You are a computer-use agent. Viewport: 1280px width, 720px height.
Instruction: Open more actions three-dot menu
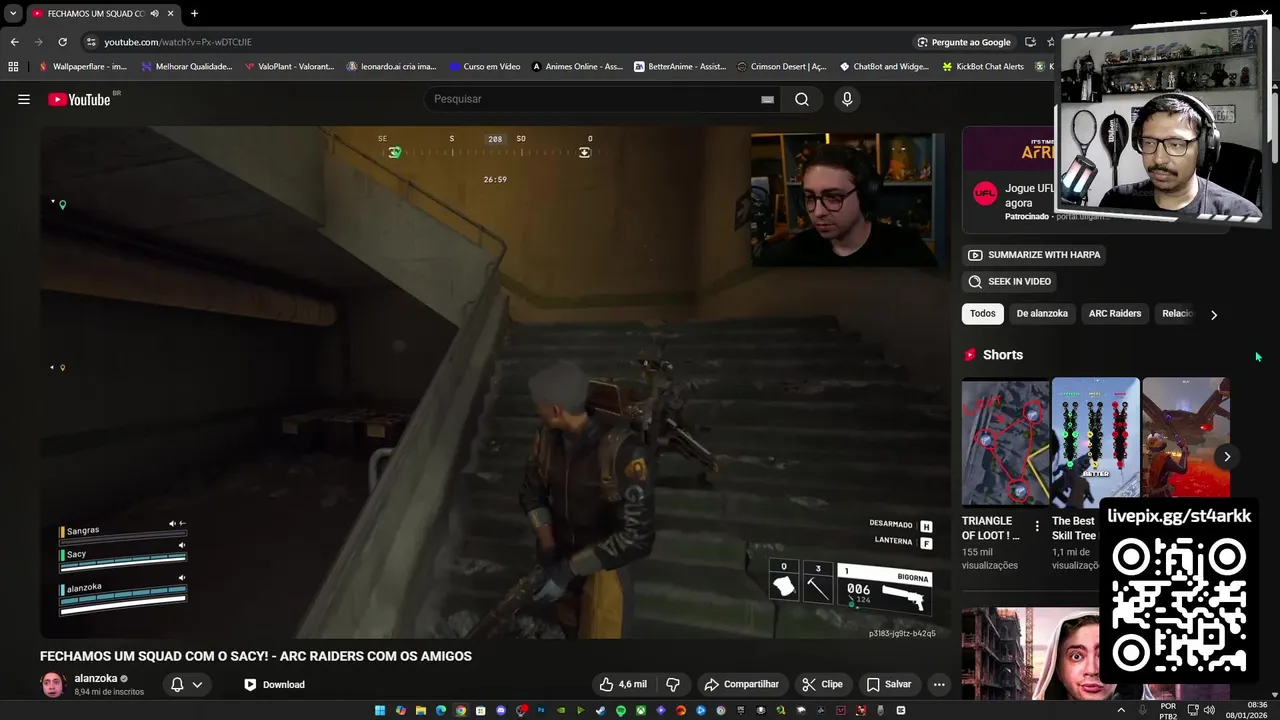939,684
